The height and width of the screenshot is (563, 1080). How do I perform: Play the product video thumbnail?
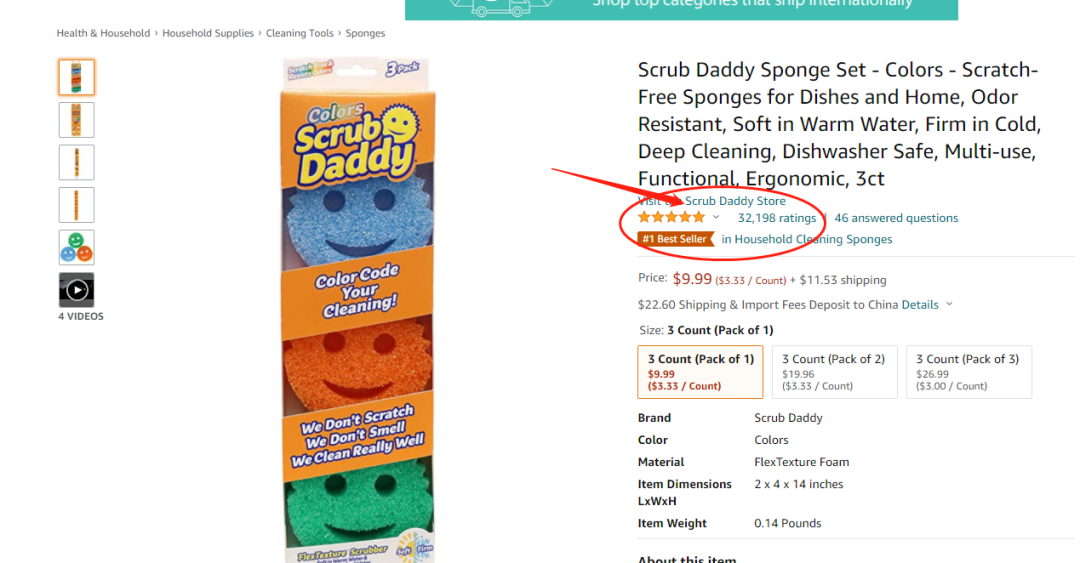tap(76, 290)
